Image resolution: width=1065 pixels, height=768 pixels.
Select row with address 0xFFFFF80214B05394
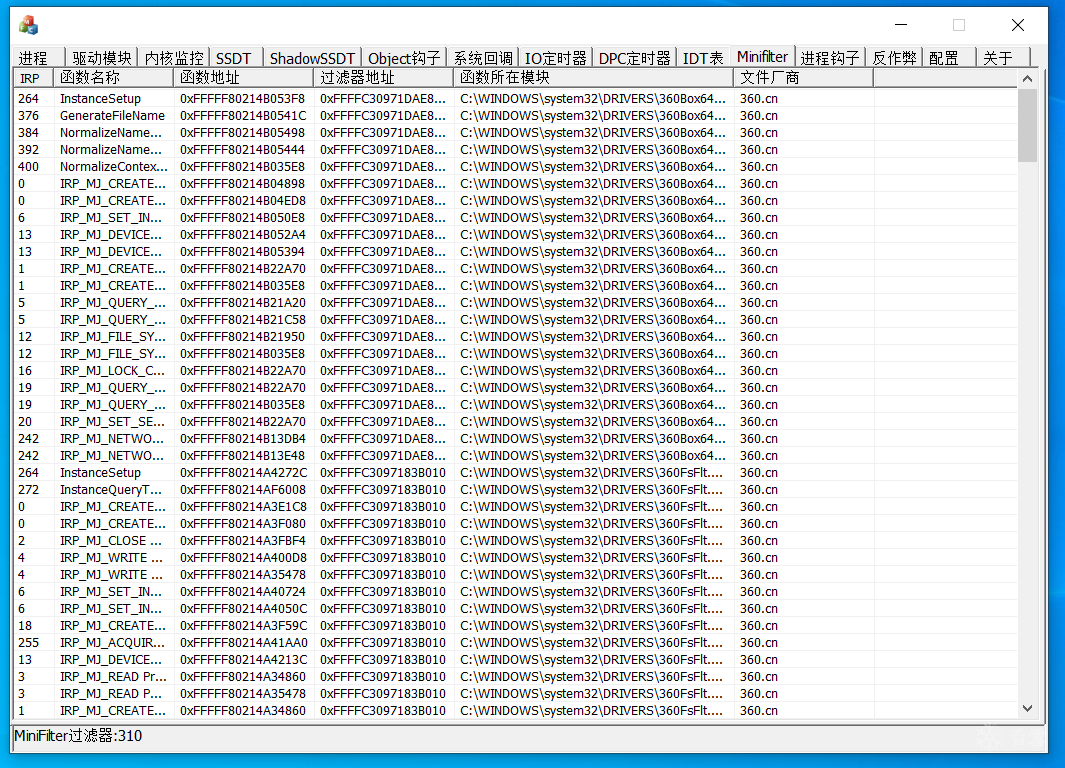515,251
